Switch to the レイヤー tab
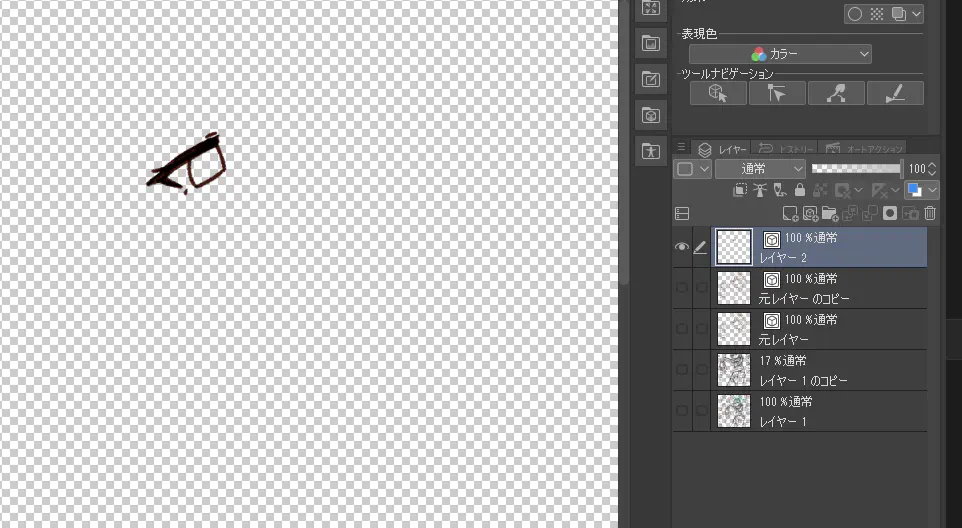Image resolution: width=962 pixels, height=528 pixels. 724,149
